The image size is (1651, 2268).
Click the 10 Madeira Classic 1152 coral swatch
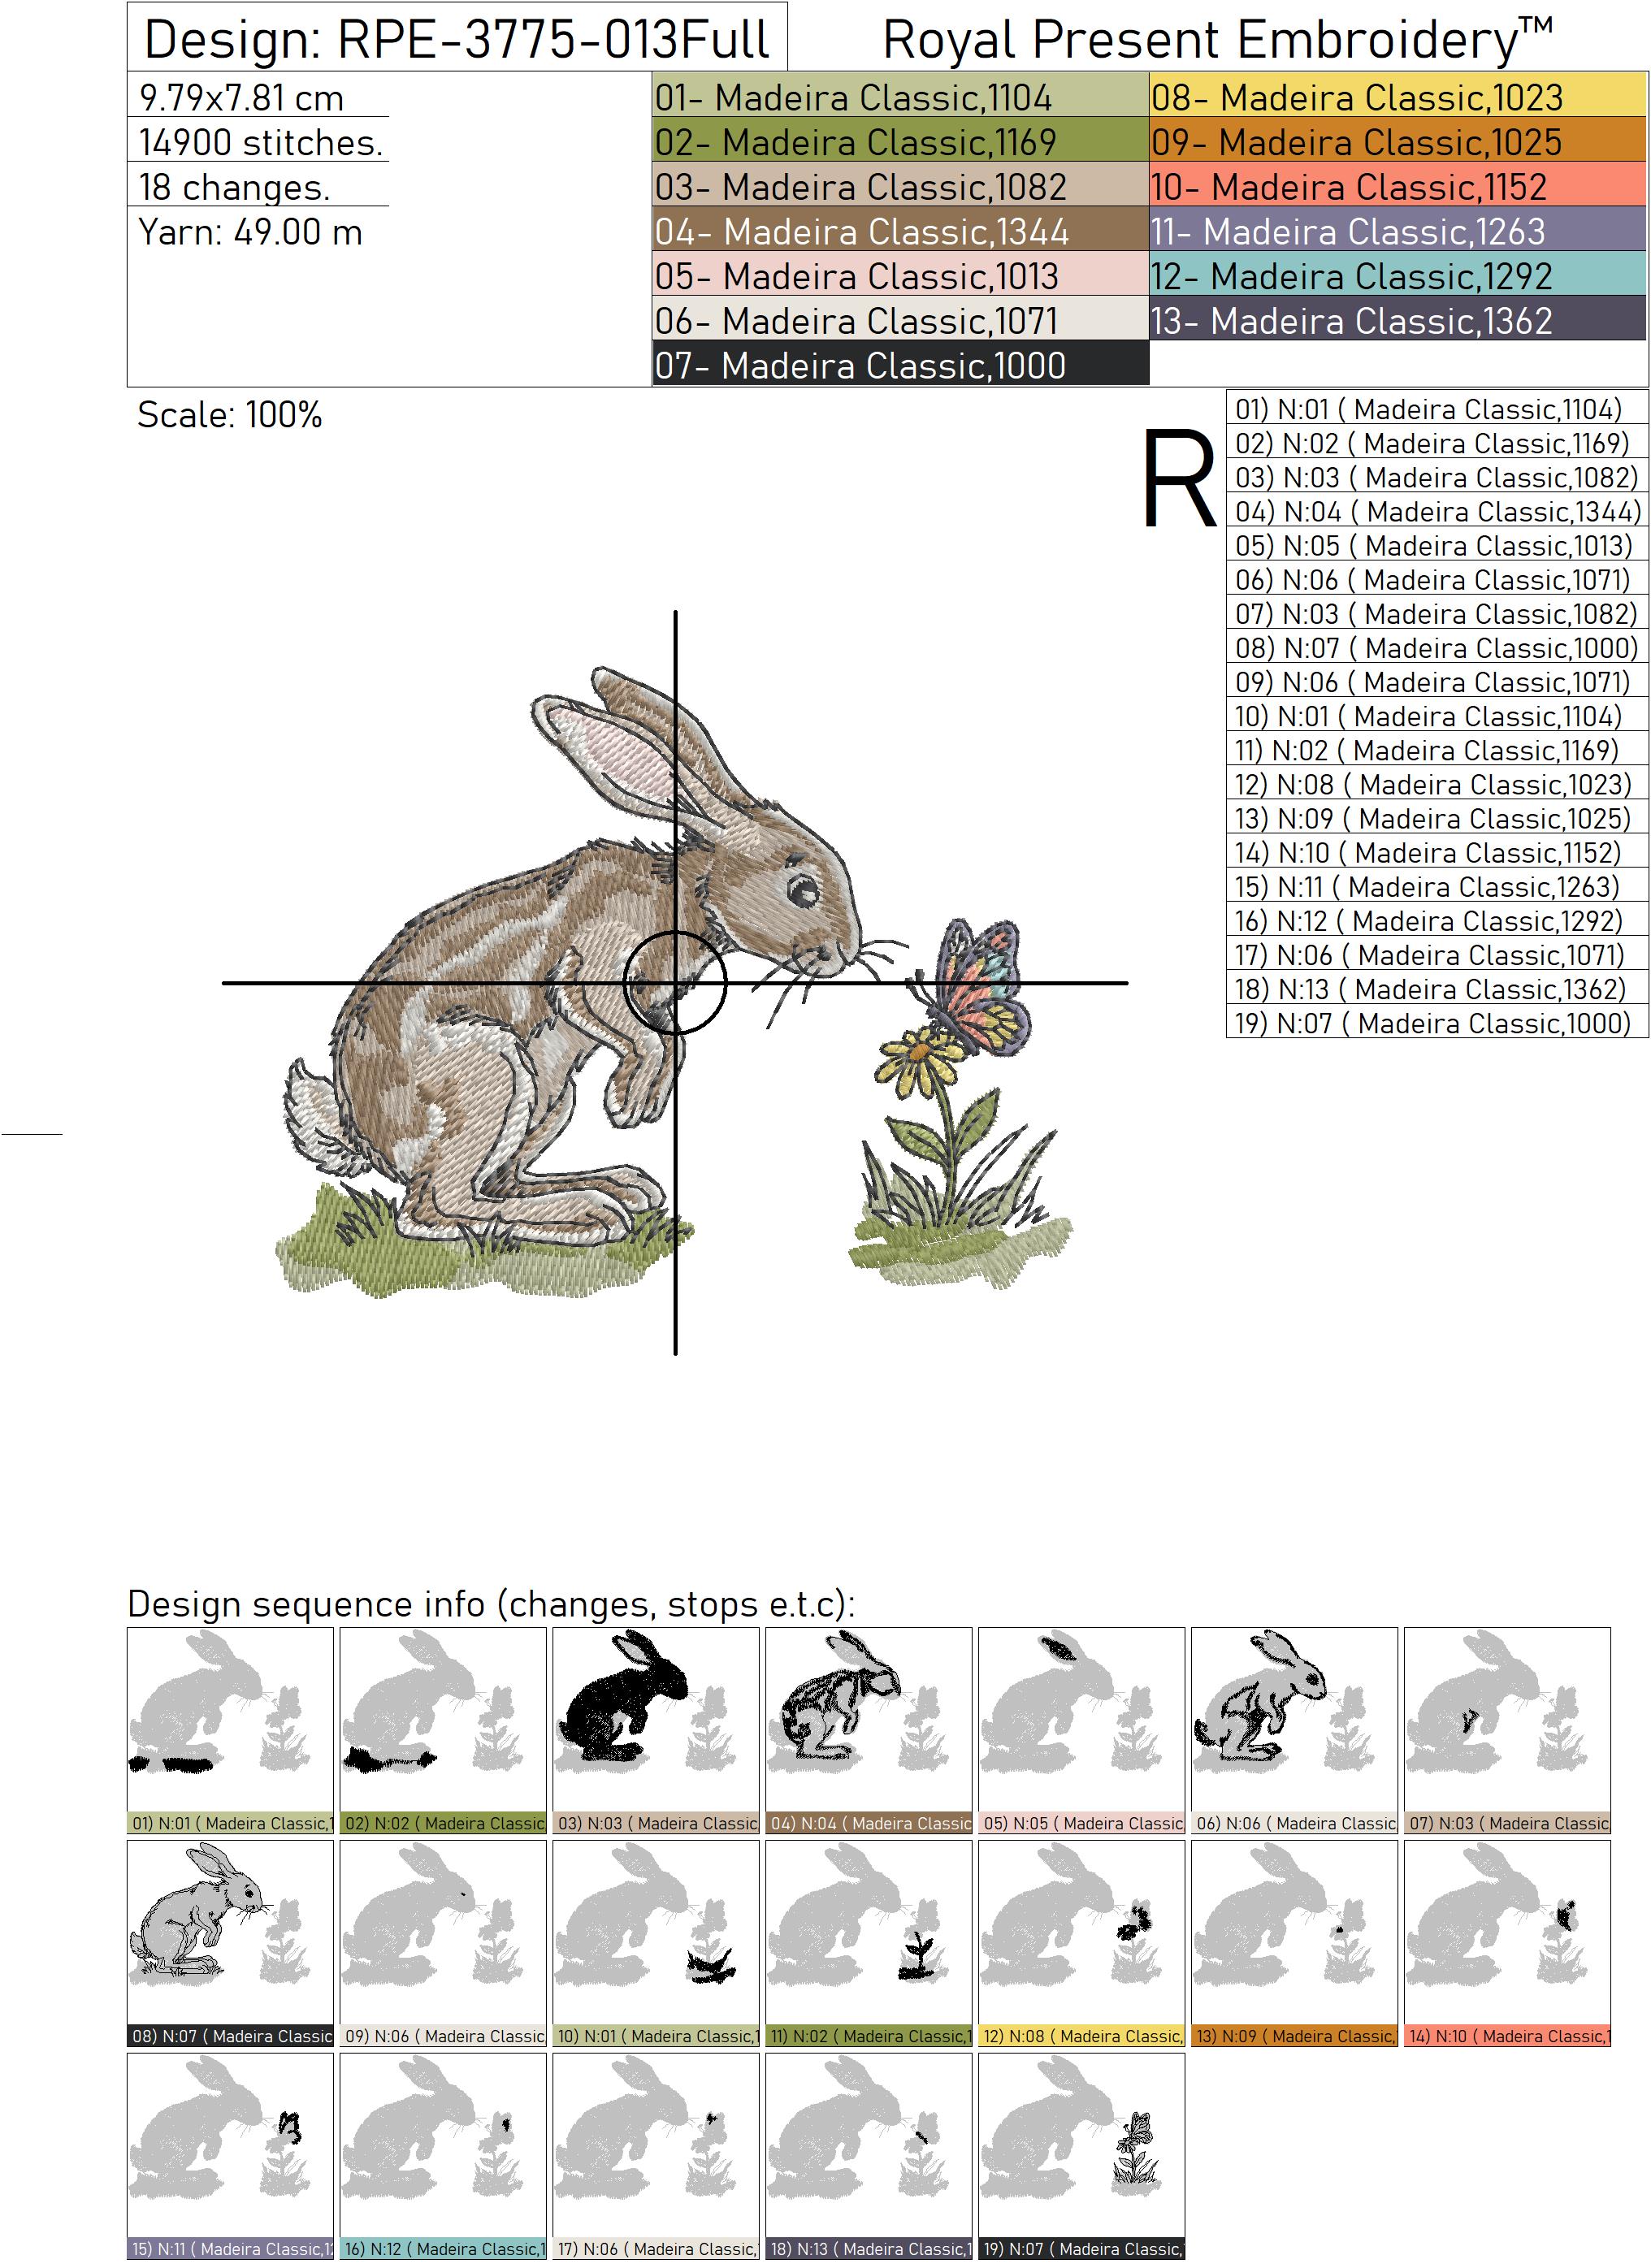click(x=1397, y=187)
